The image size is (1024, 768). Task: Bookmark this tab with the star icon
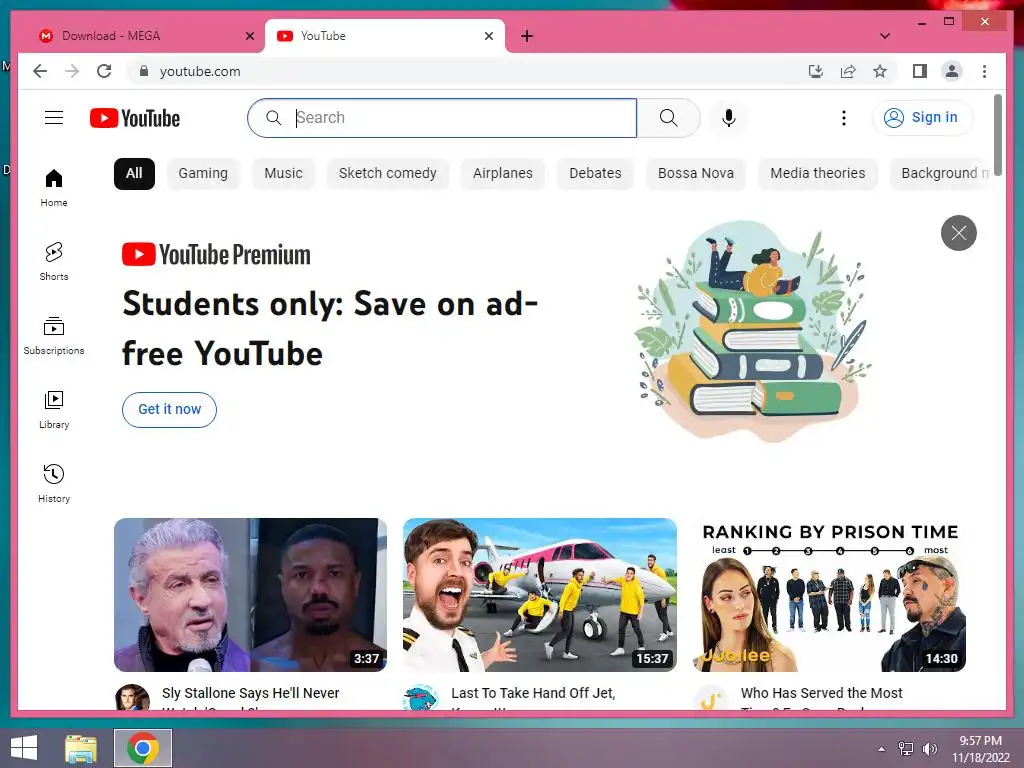coord(880,71)
